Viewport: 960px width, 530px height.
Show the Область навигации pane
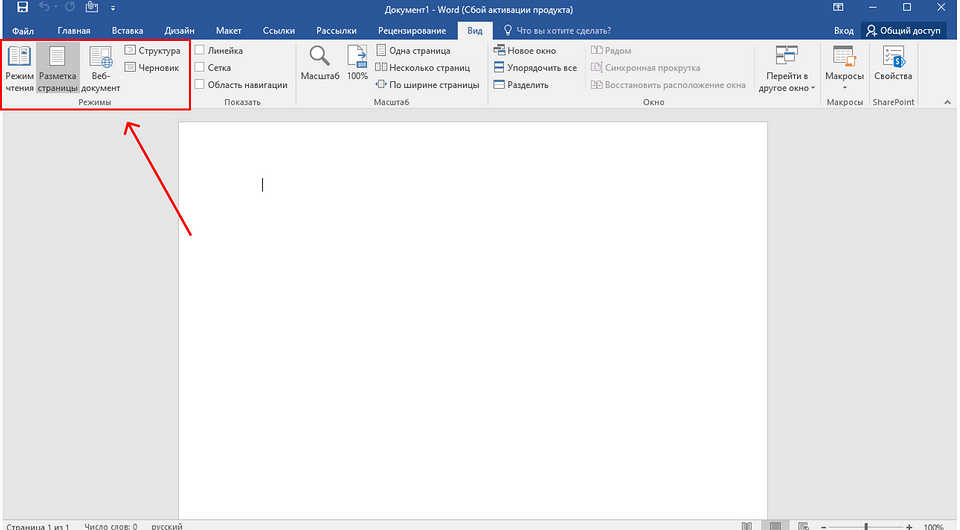tap(201, 85)
